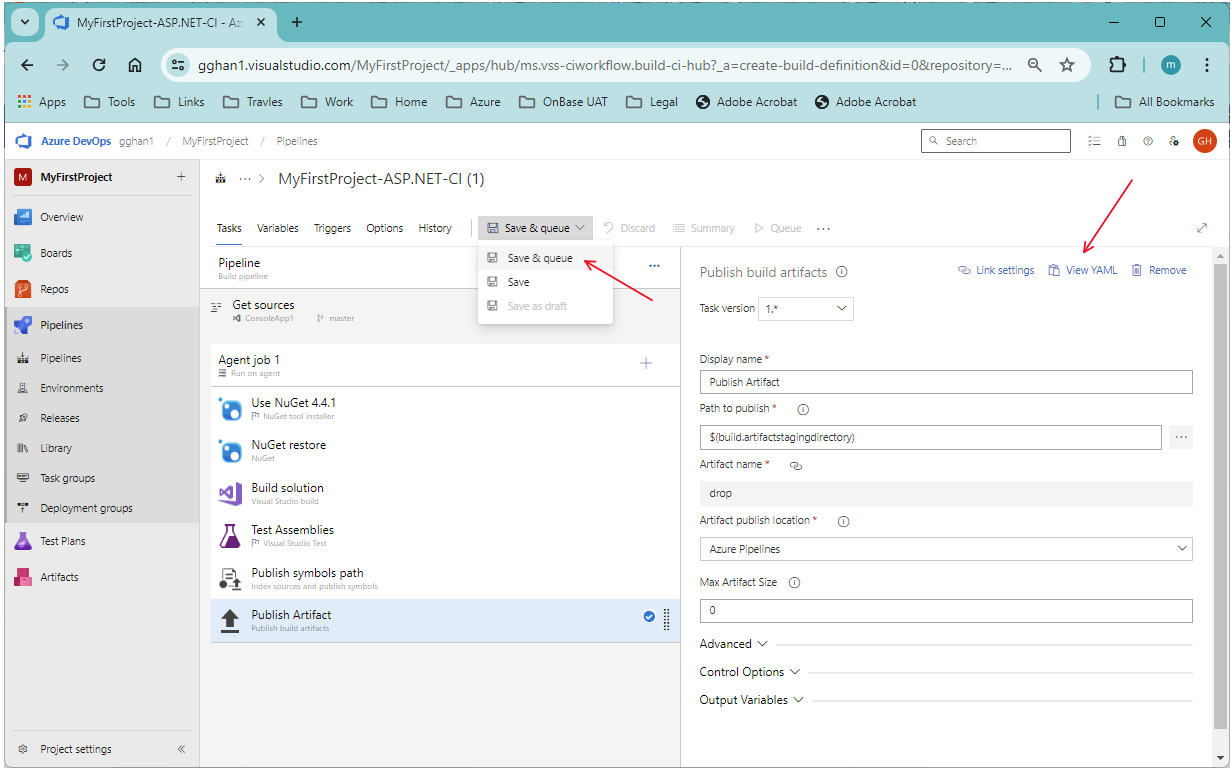Expand the Advanced section
1231x770 pixels.
(x=733, y=644)
